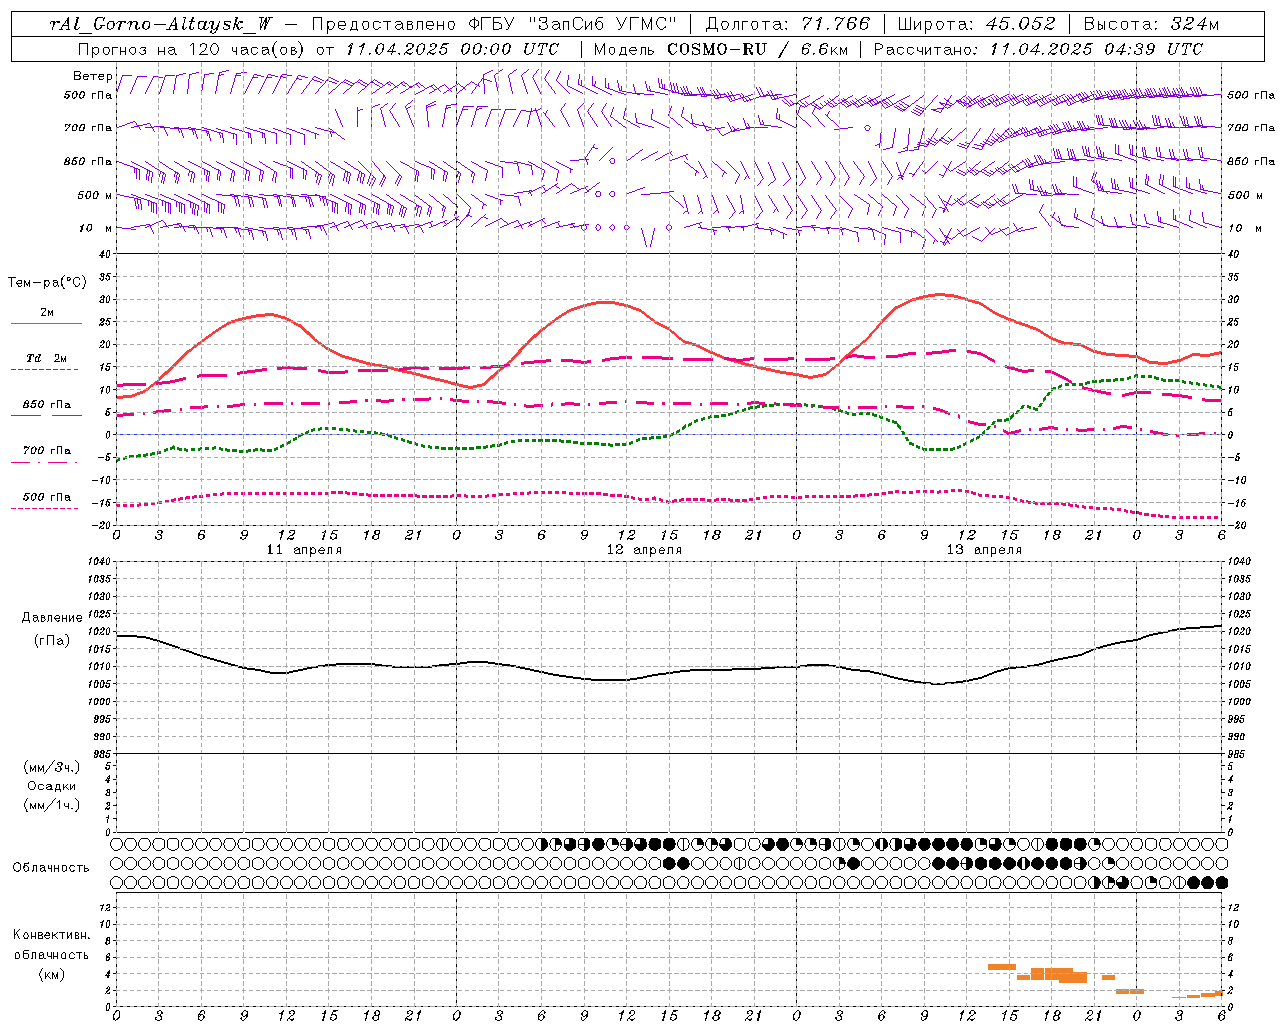Click the forecast start time 11.04.2025 00:00 UTC

452,49
